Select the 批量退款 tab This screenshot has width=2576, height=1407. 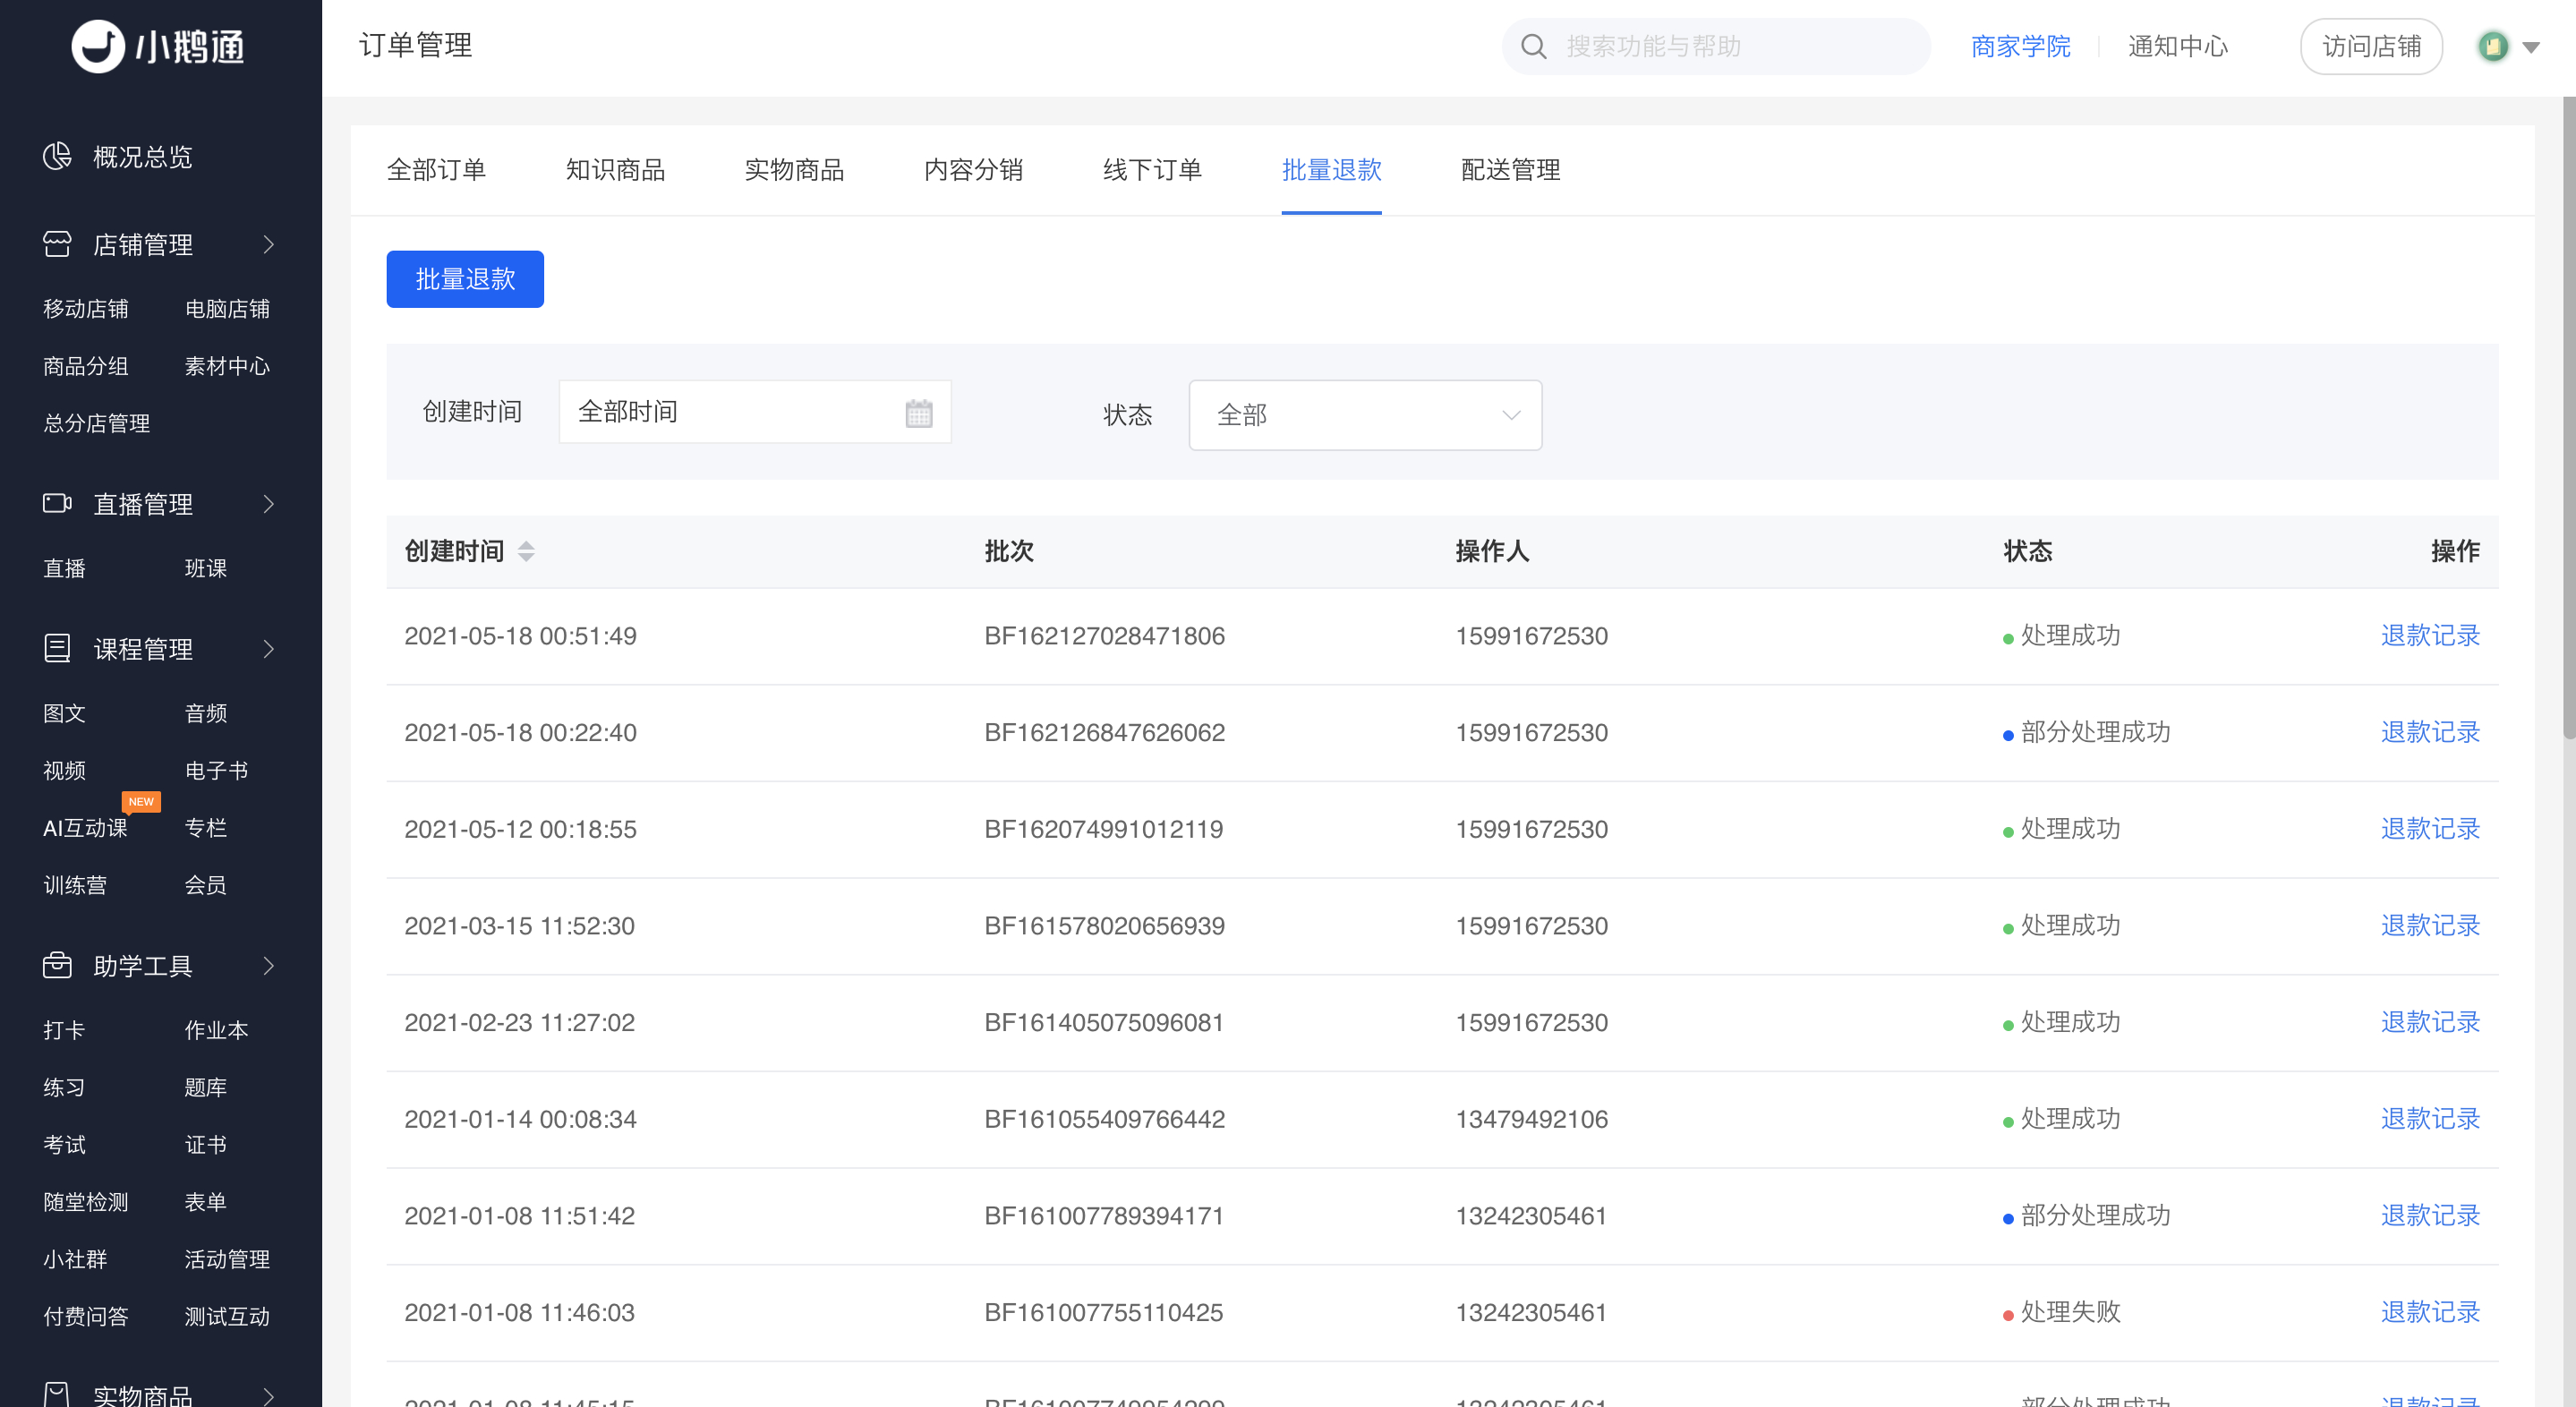pyautogui.click(x=1331, y=169)
